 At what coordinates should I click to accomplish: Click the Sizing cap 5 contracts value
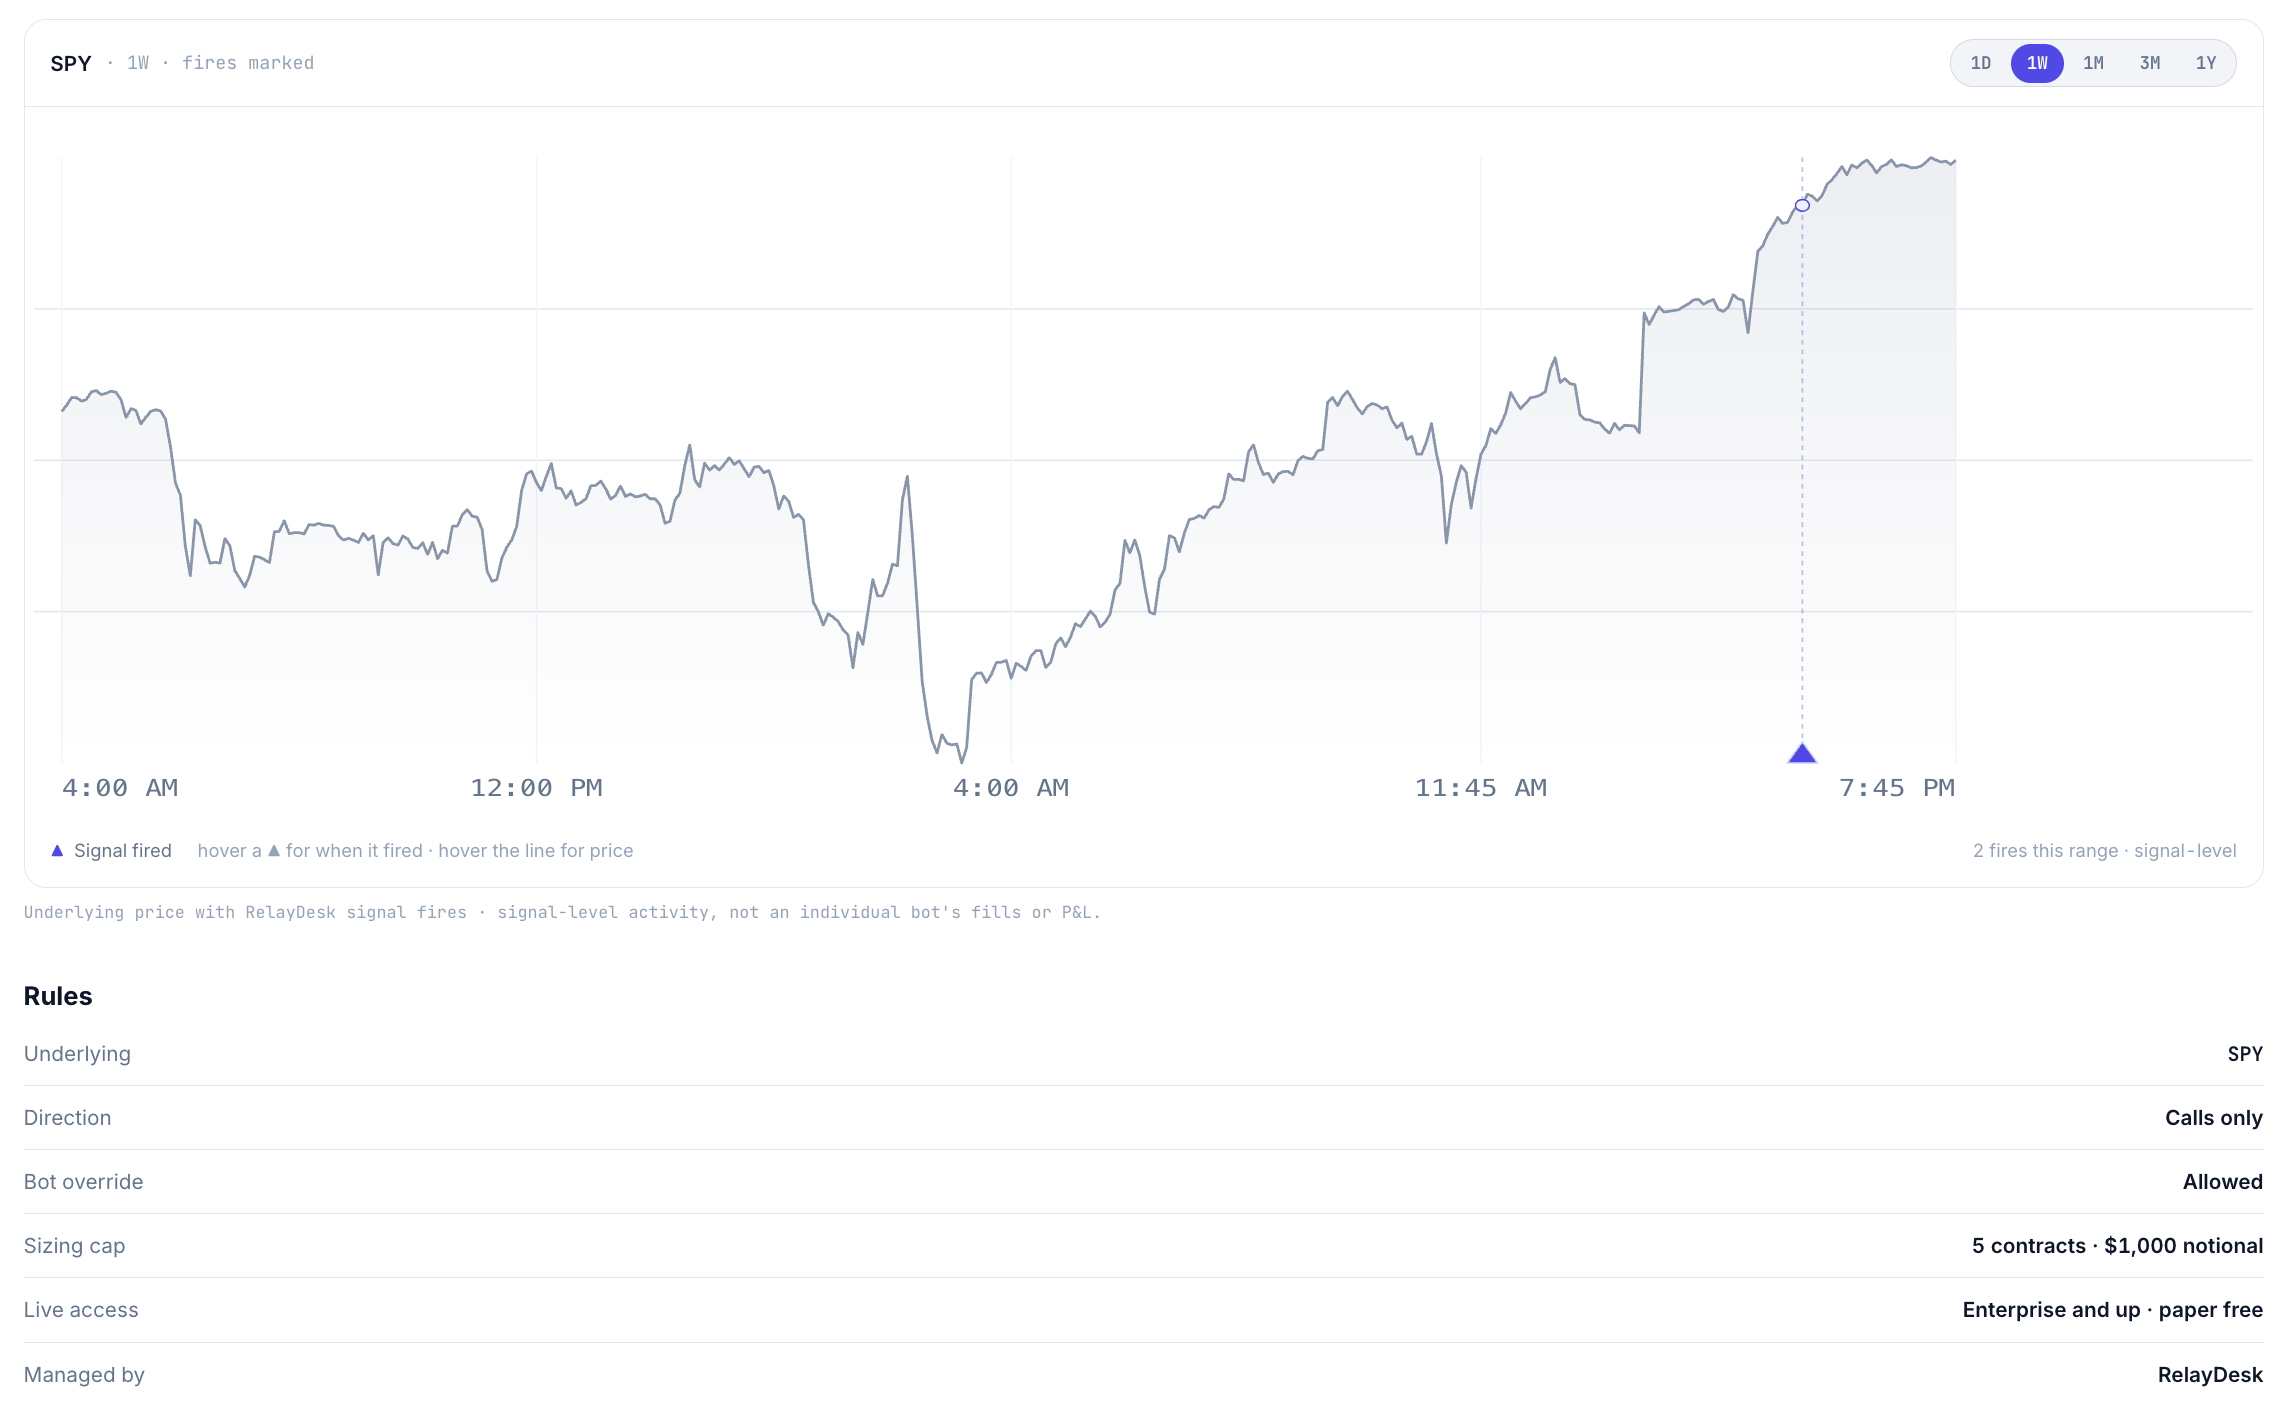tap(2117, 1246)
